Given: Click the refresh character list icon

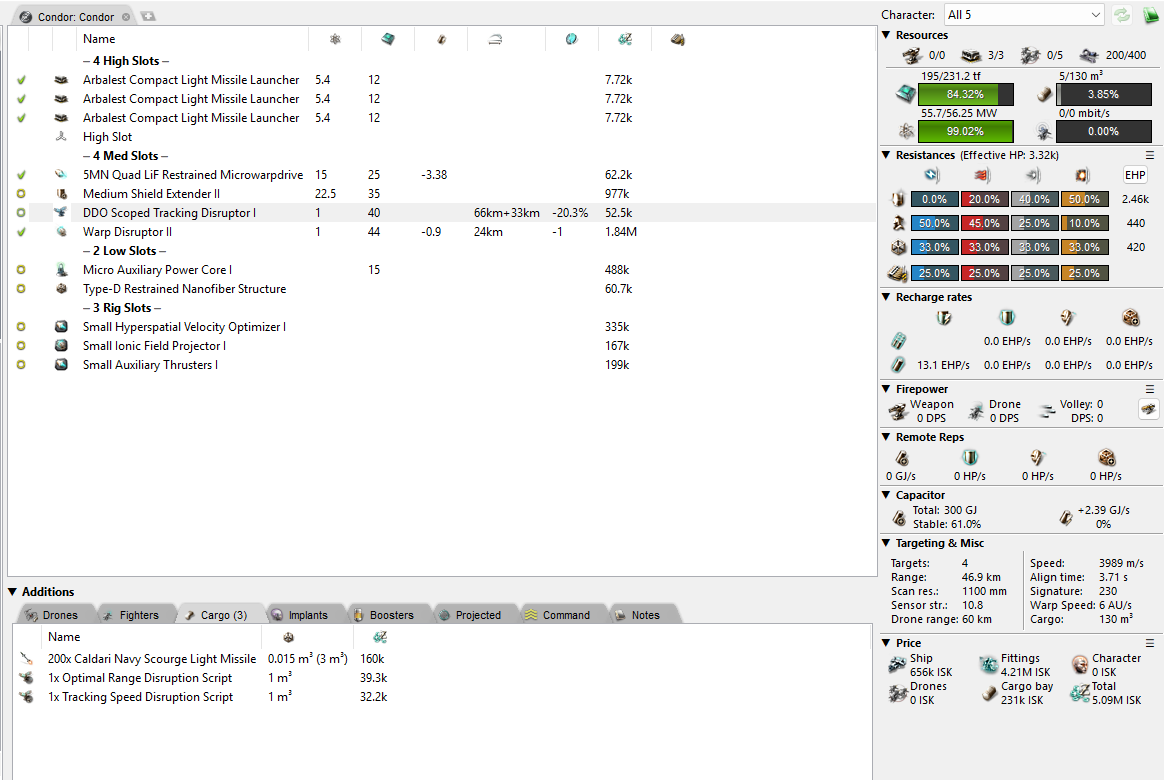Looking at the screenshot, I should [x=1123, y=15].
